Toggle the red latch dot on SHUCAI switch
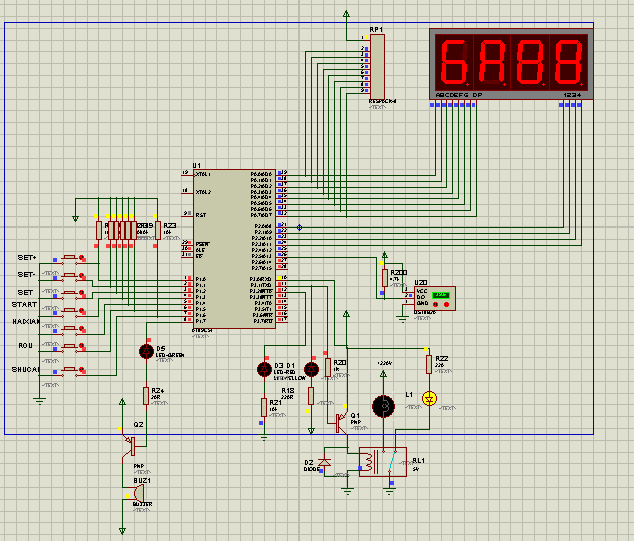Image resolution: width=634 pixels, height=541 pixels. [82, 369]
